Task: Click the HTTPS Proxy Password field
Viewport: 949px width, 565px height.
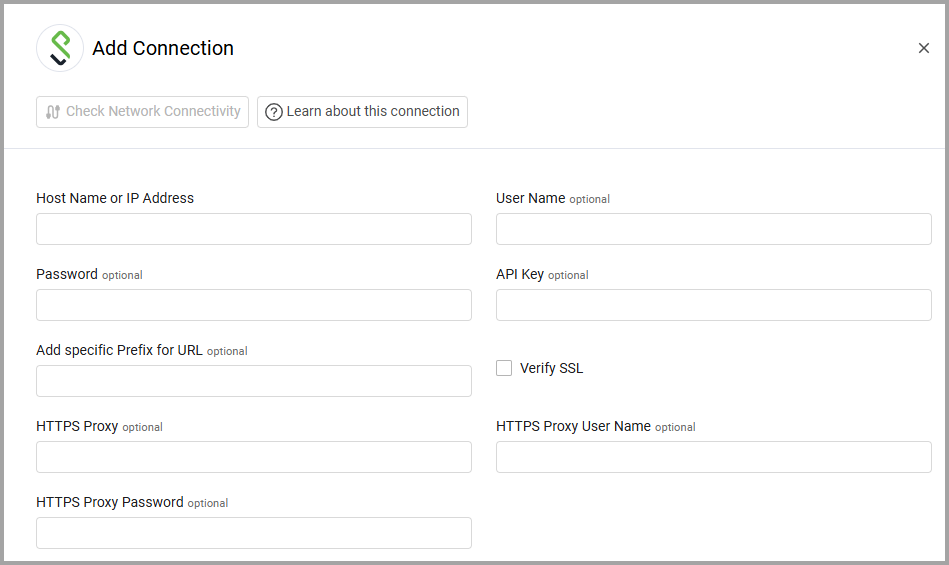Action: pos(254,533)
